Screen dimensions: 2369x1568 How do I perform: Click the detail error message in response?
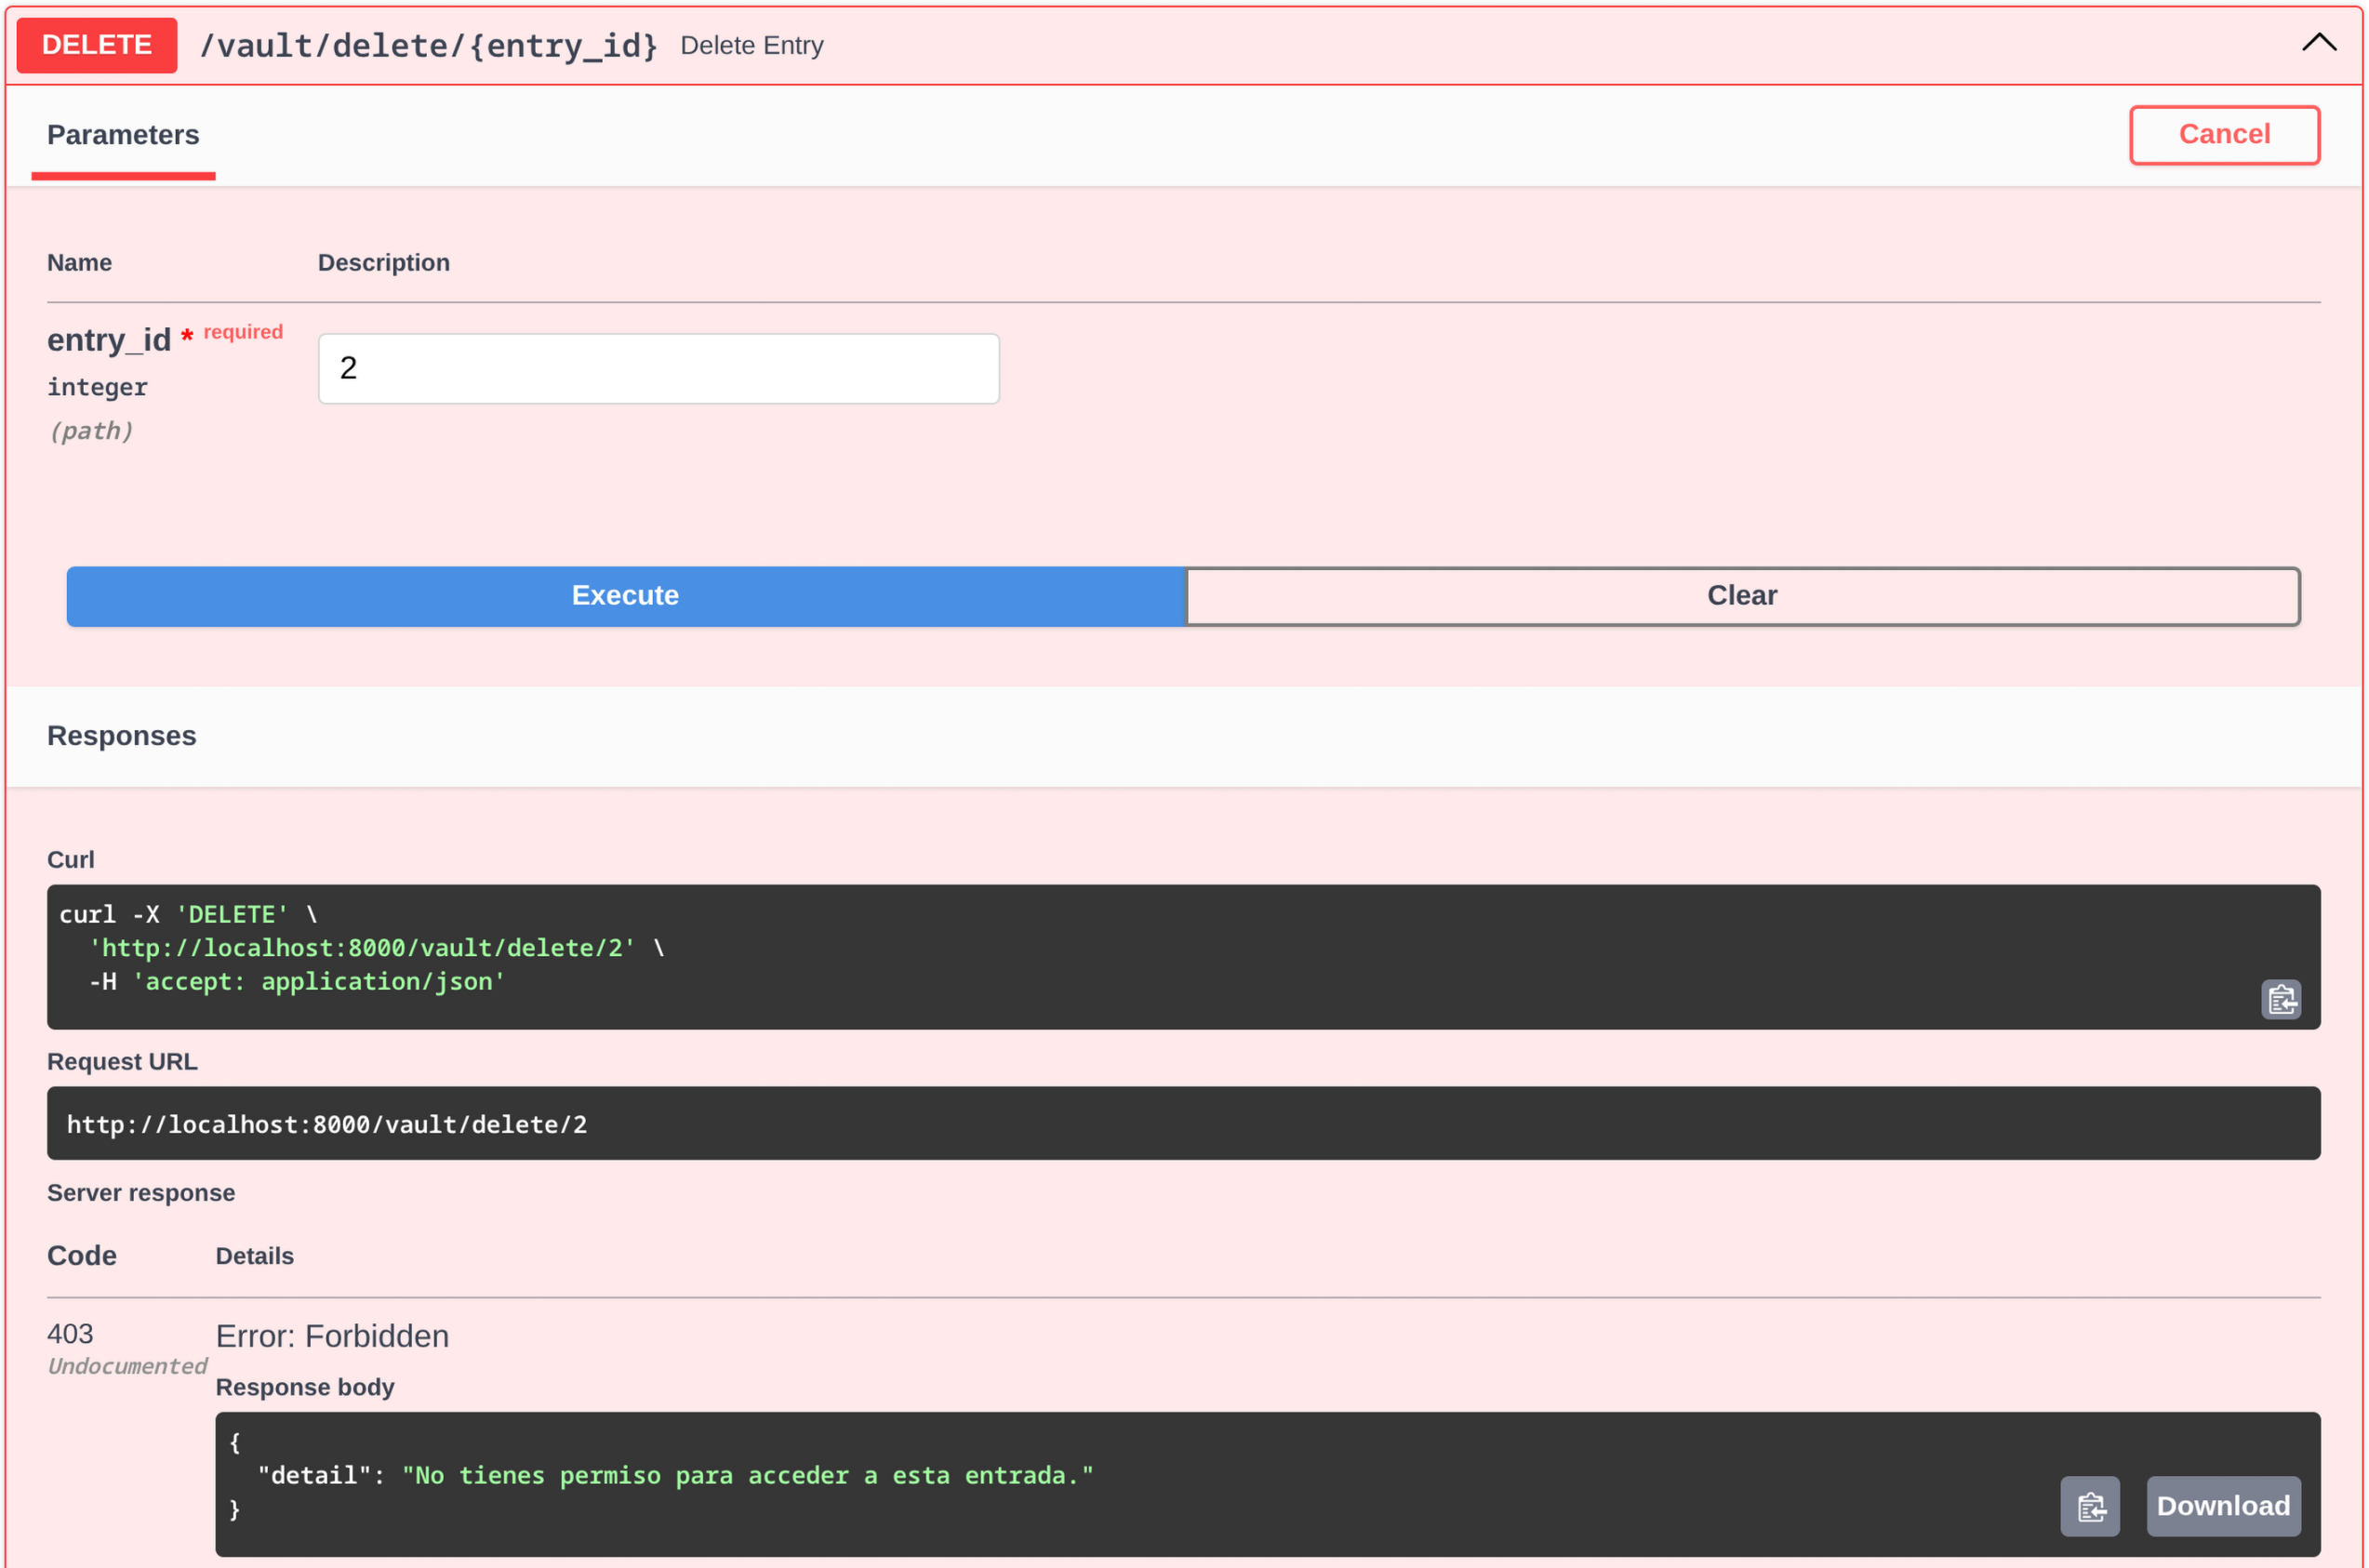coord(748,1475)
